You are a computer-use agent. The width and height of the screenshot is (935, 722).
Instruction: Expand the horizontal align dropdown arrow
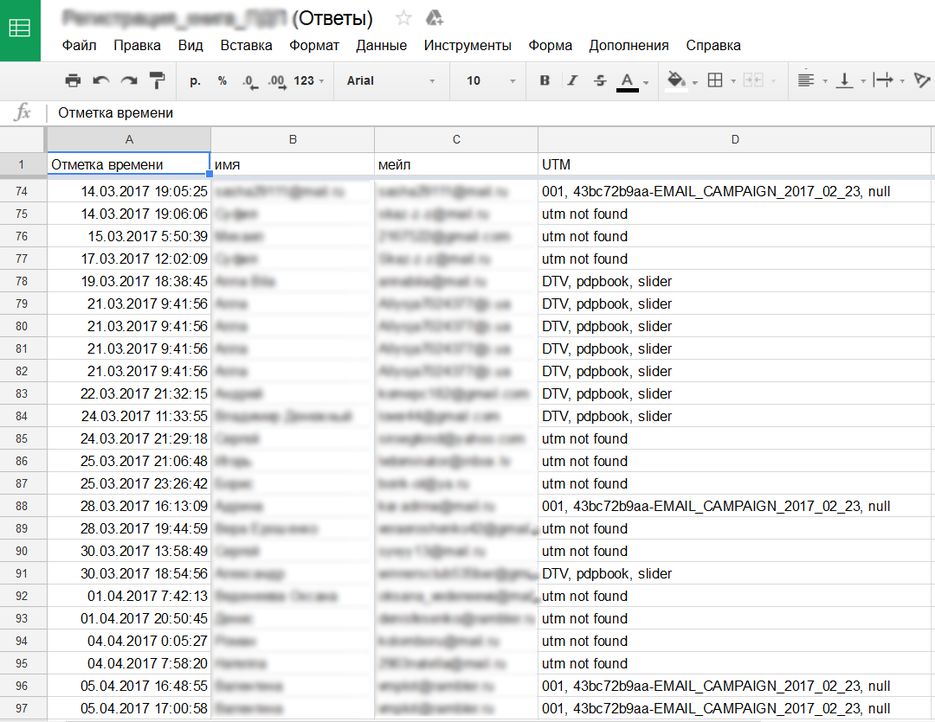click(x=825, y=81)
